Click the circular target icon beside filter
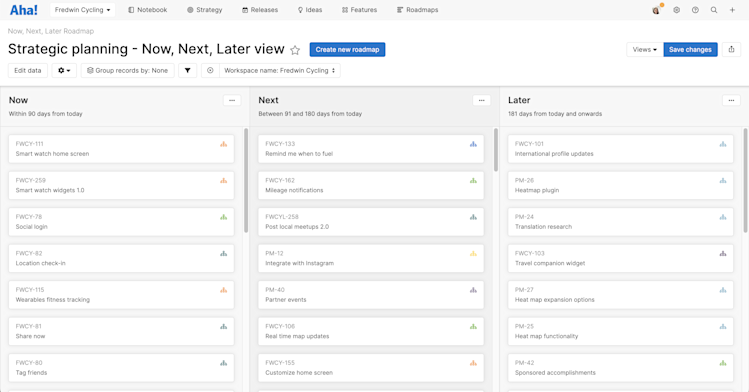749x392 pixels. [x=210, y=71]
